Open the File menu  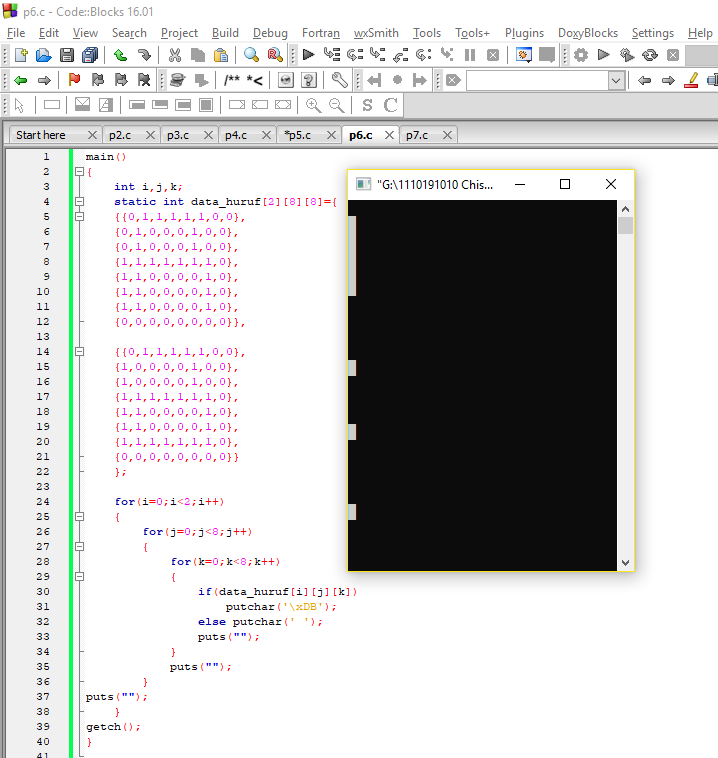tap(16, 33)
